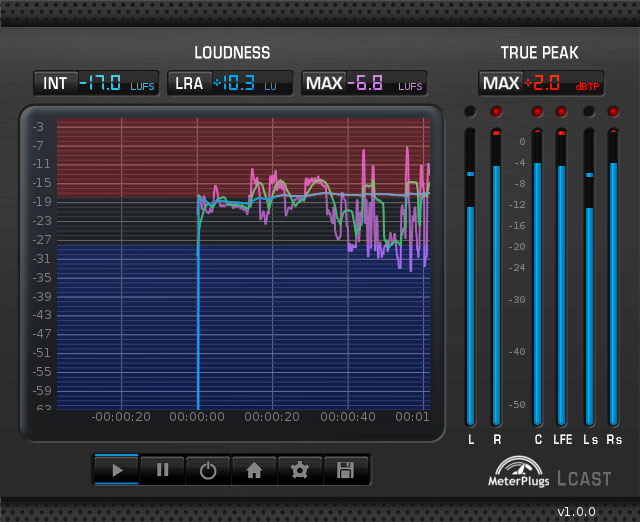Click the floppy disk save icon
Screen dimensions: 640x522
point(346,470)
